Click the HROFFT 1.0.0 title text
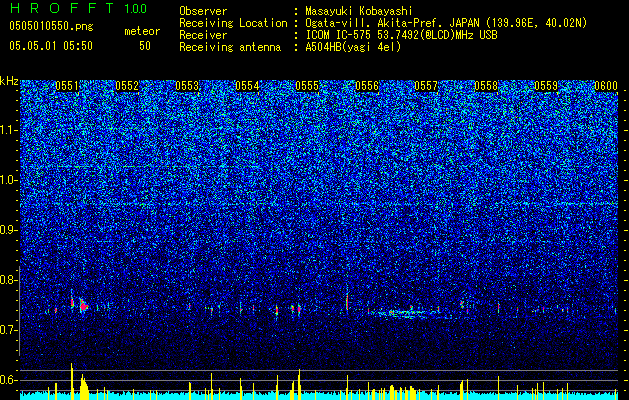This screenshot has width=629, height=400. pos(78,8)
